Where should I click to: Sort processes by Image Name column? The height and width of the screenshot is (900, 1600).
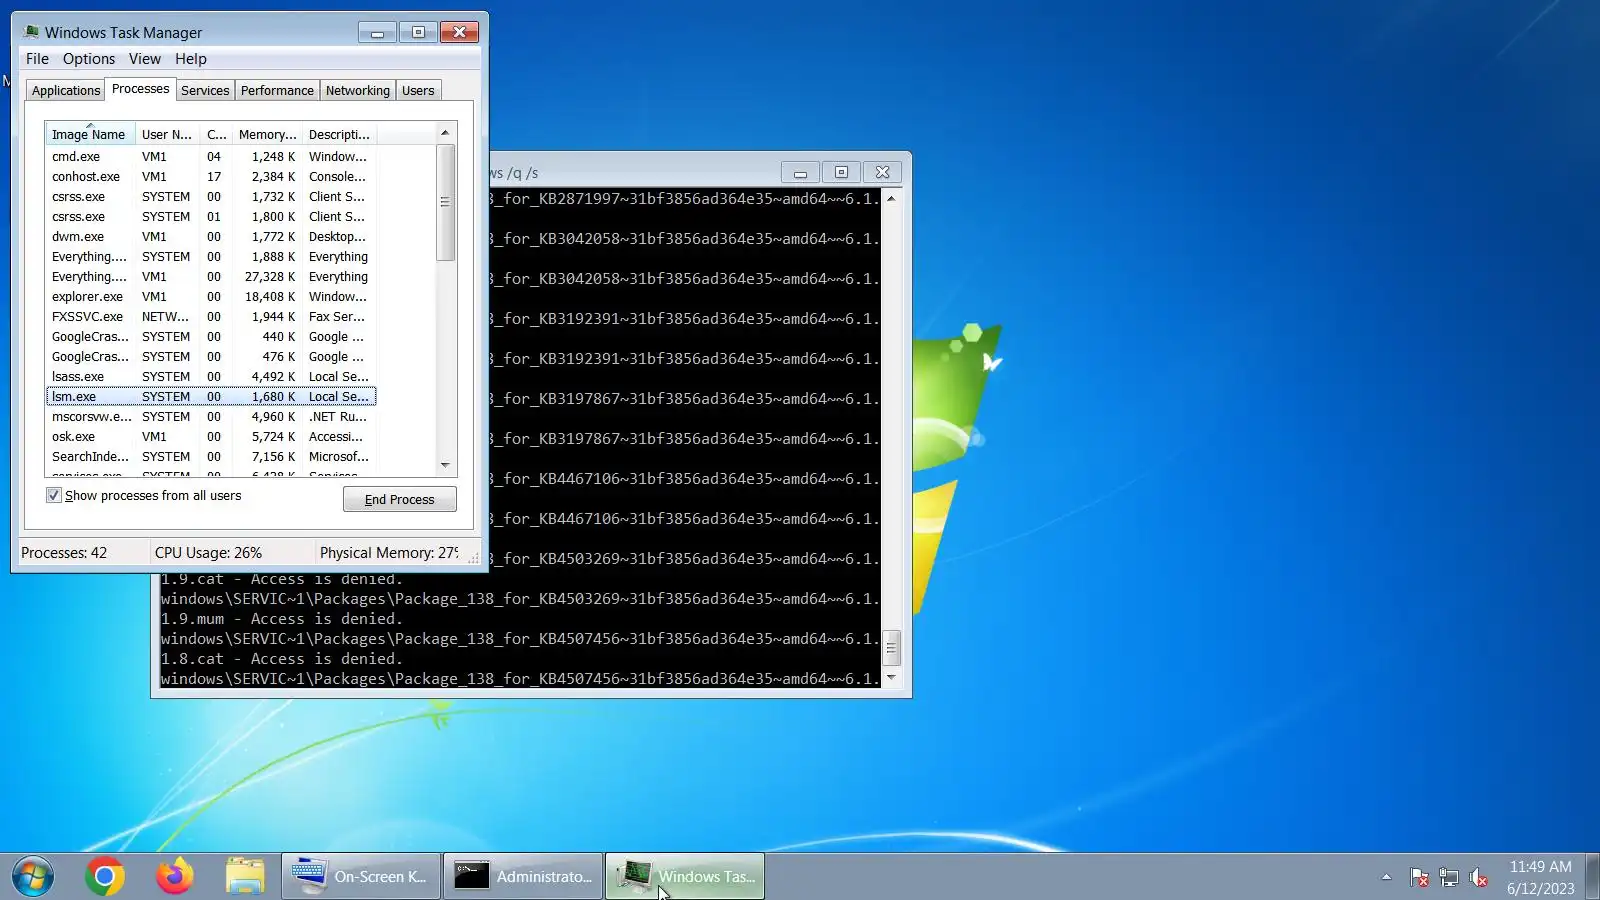pos(90,134)
